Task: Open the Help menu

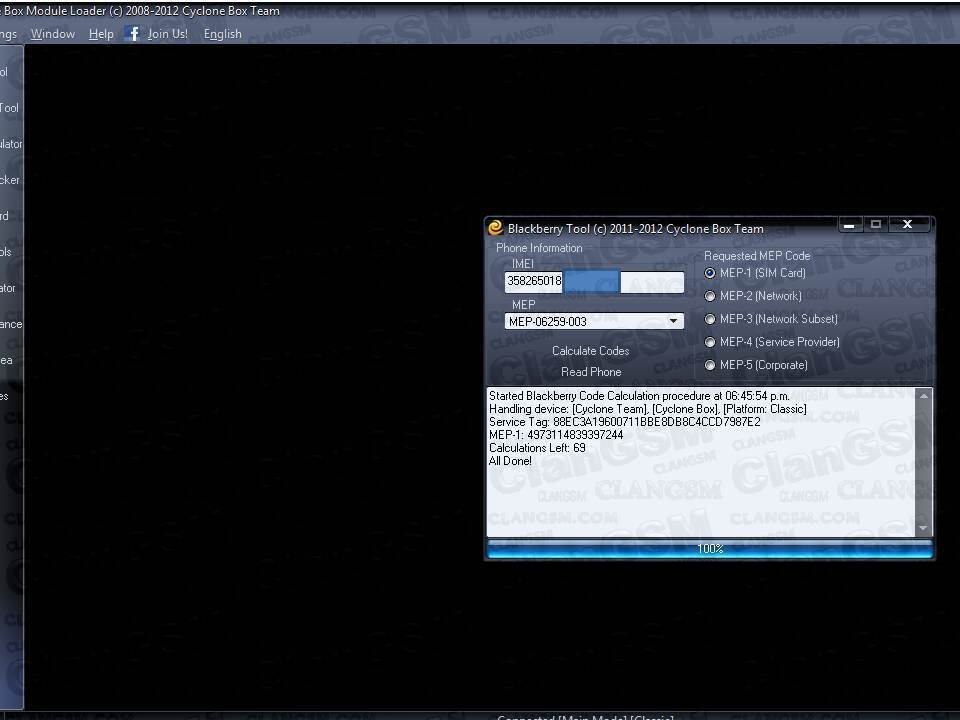Action: 101,34
